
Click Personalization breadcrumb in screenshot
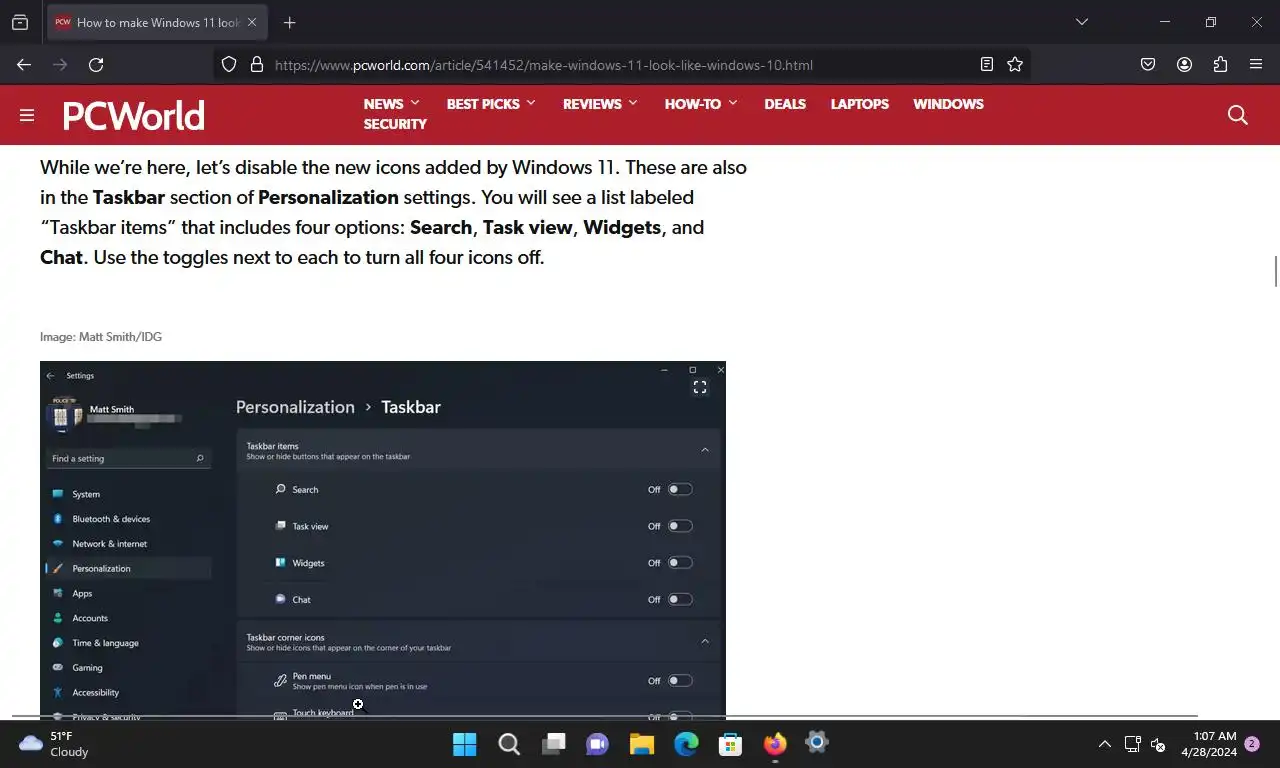[295, 407]
